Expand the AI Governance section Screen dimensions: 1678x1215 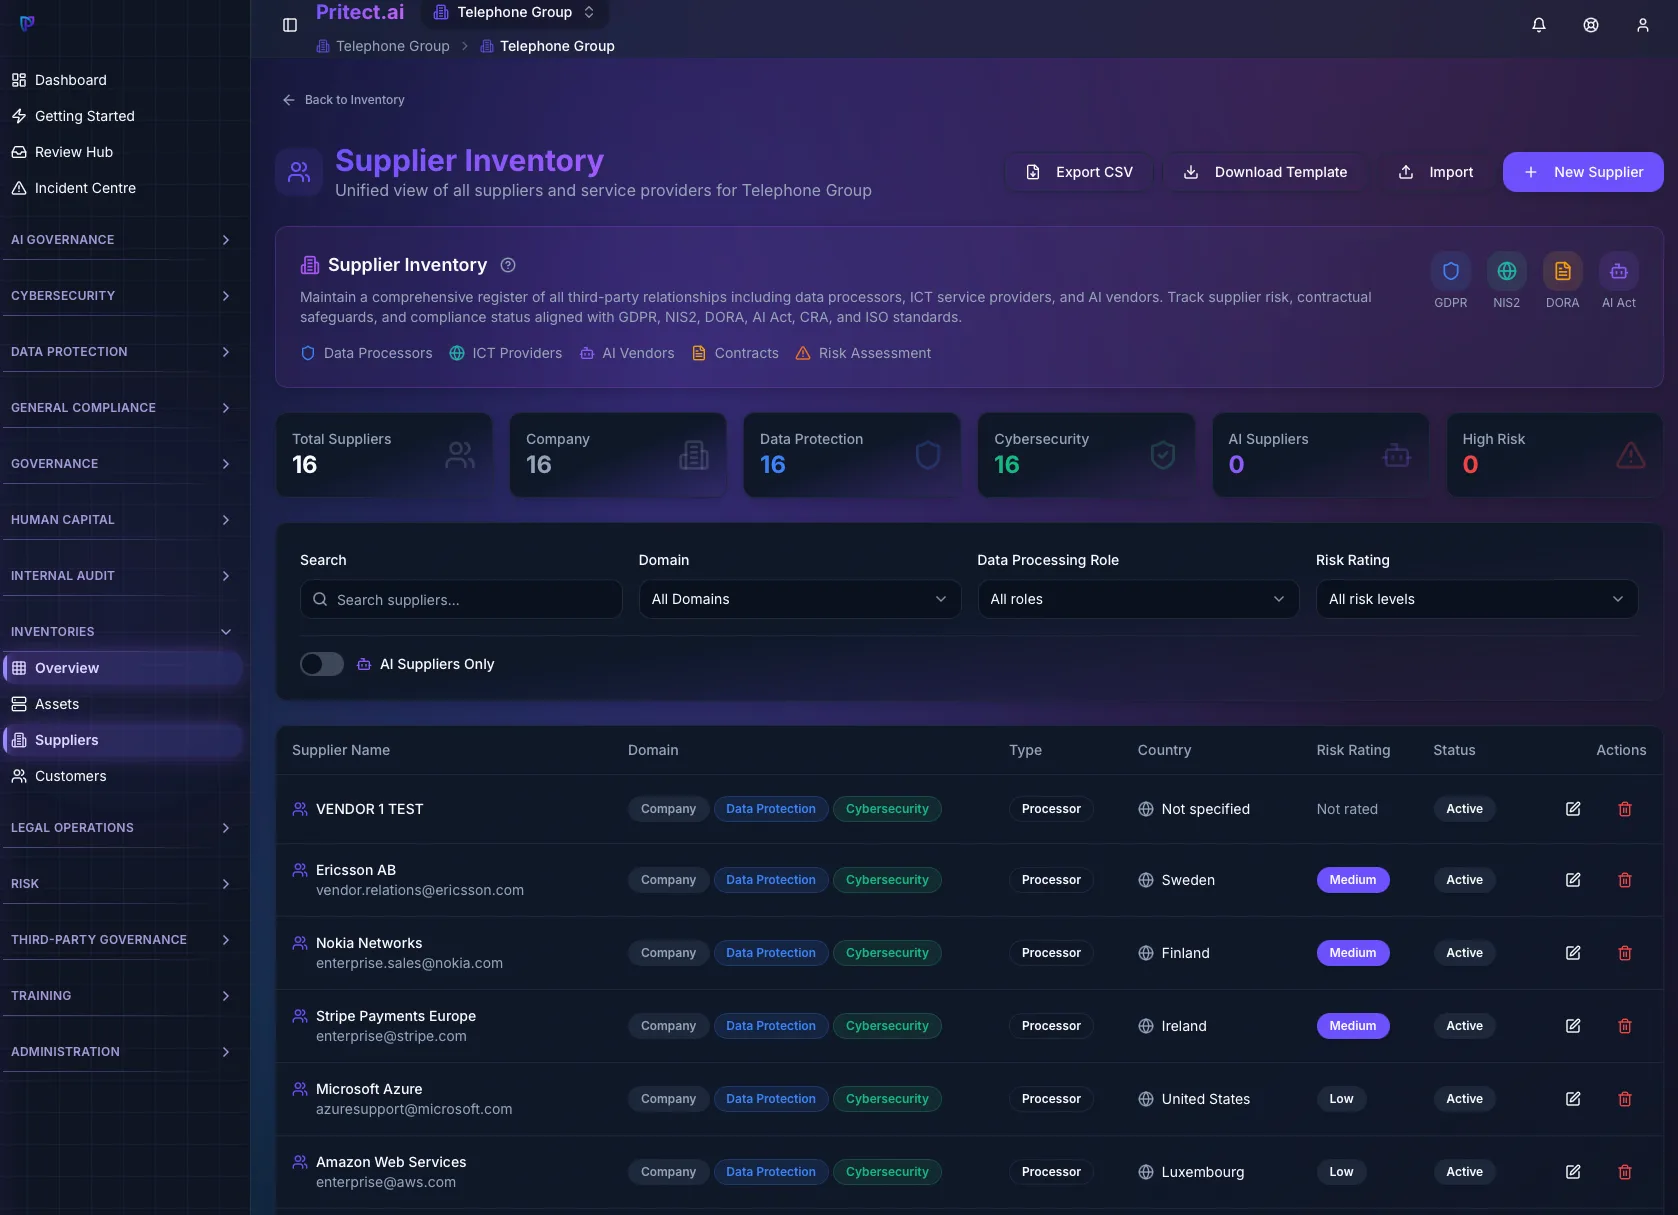(x=120, y=240)
